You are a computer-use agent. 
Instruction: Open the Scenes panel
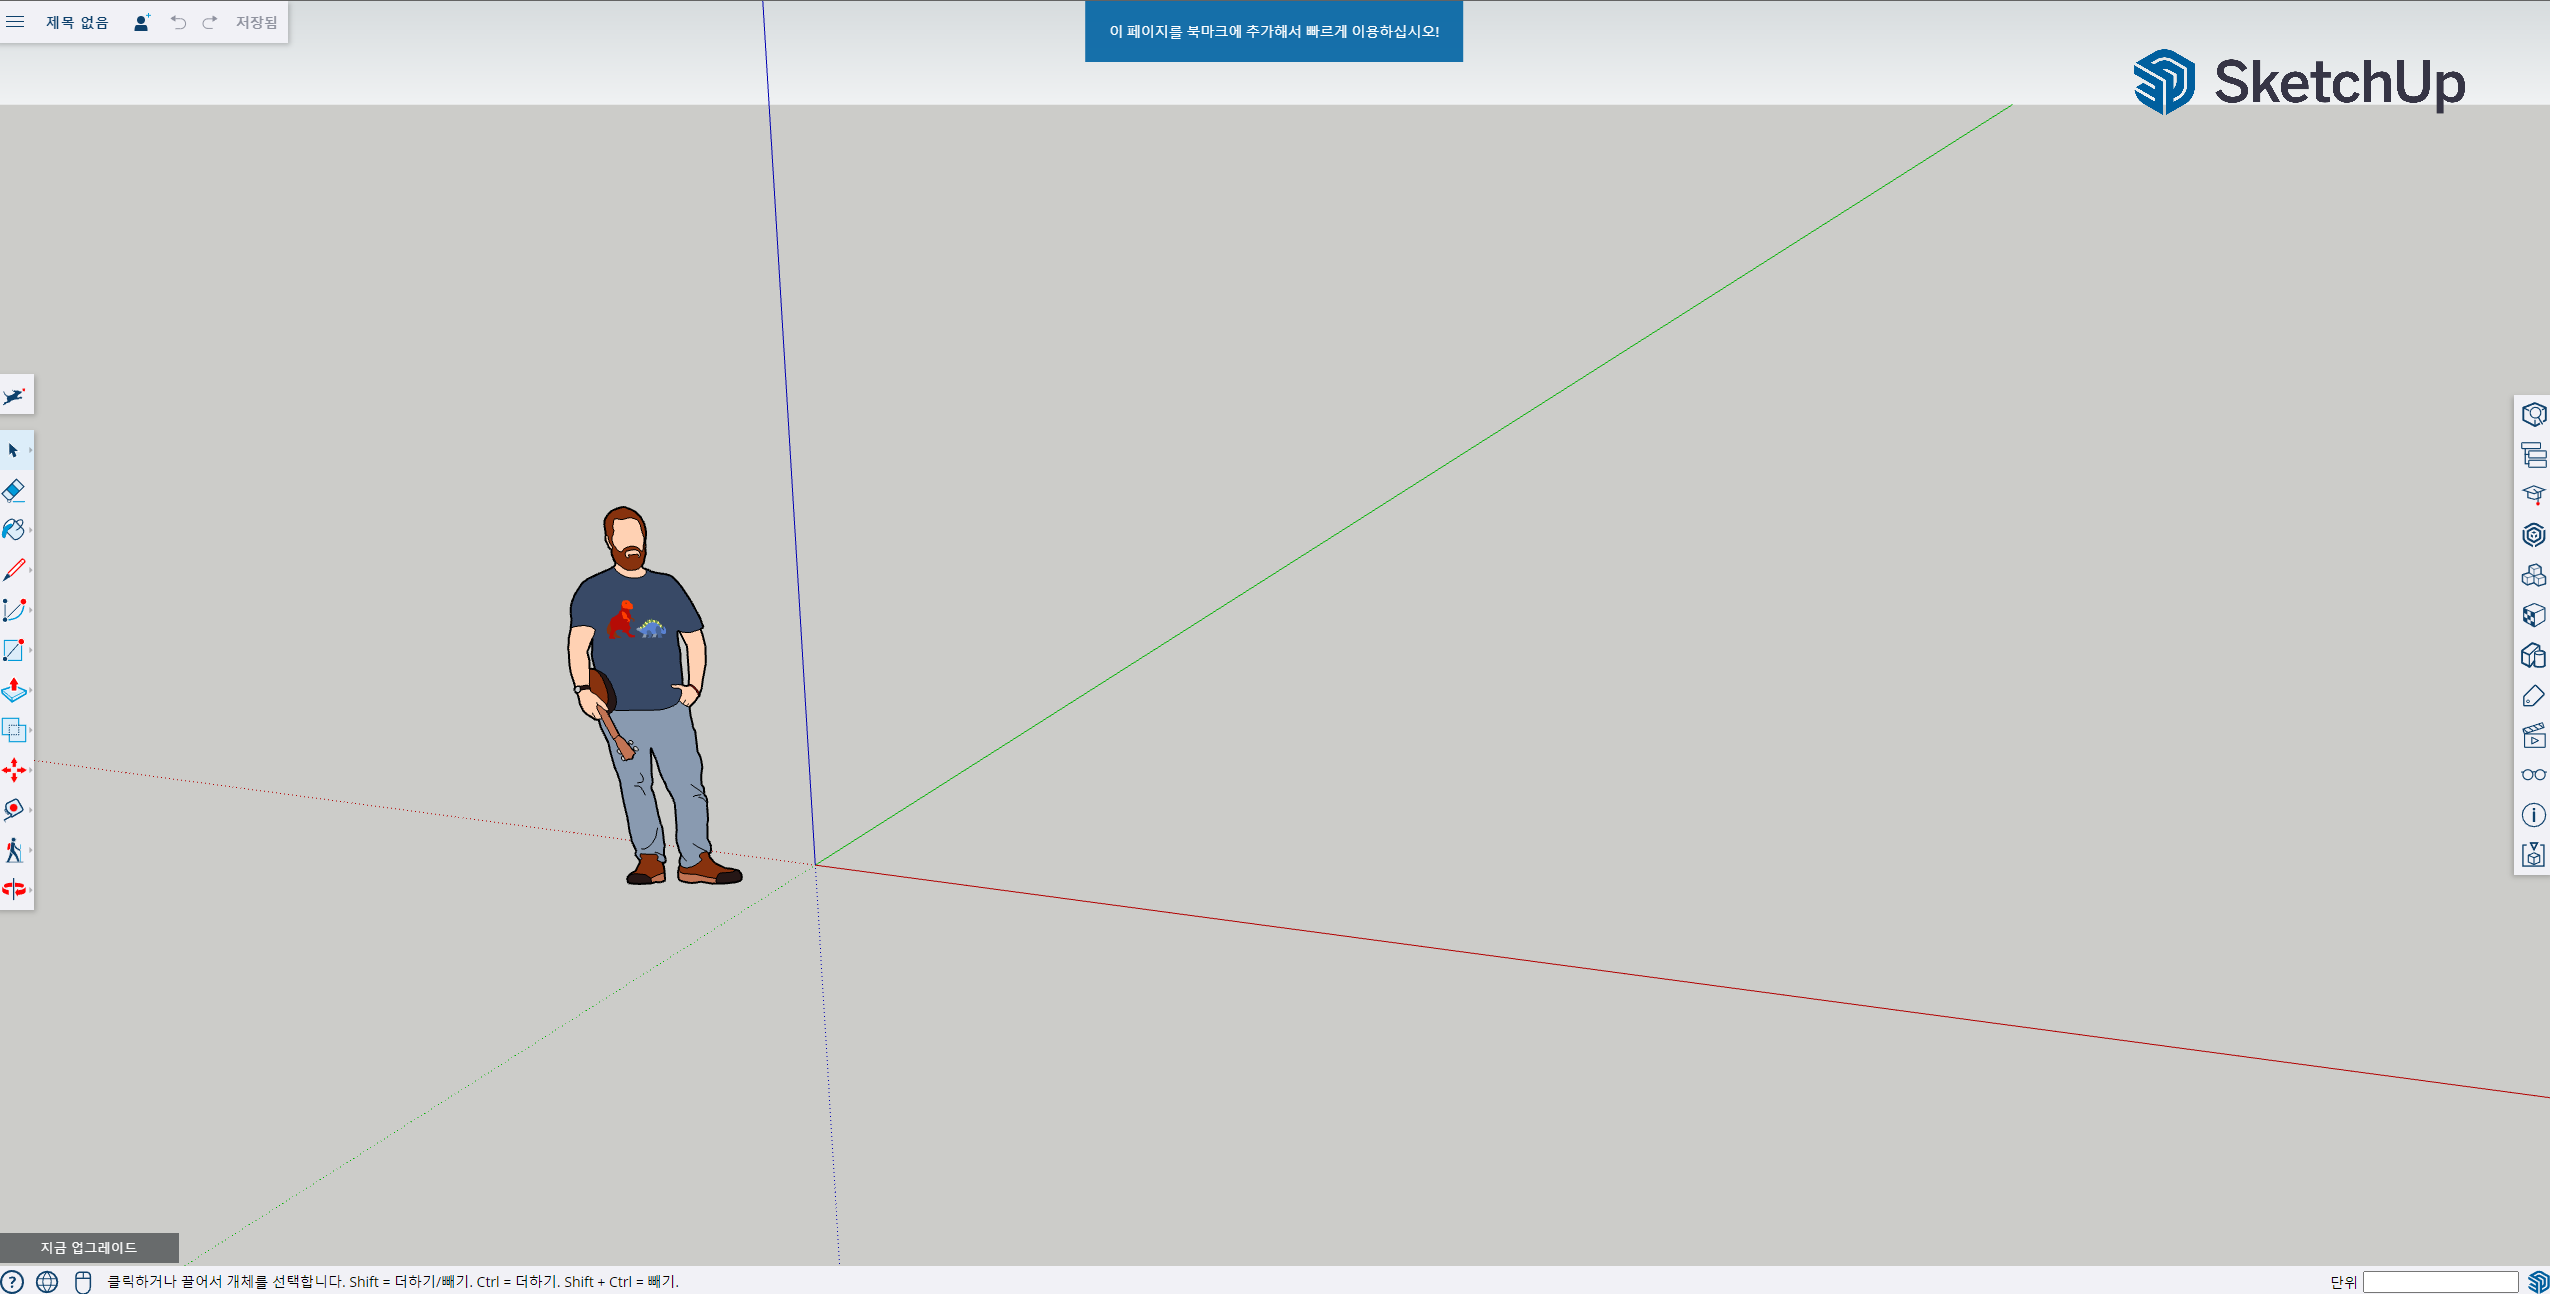pyautogui.click(x=2533, y=736)
